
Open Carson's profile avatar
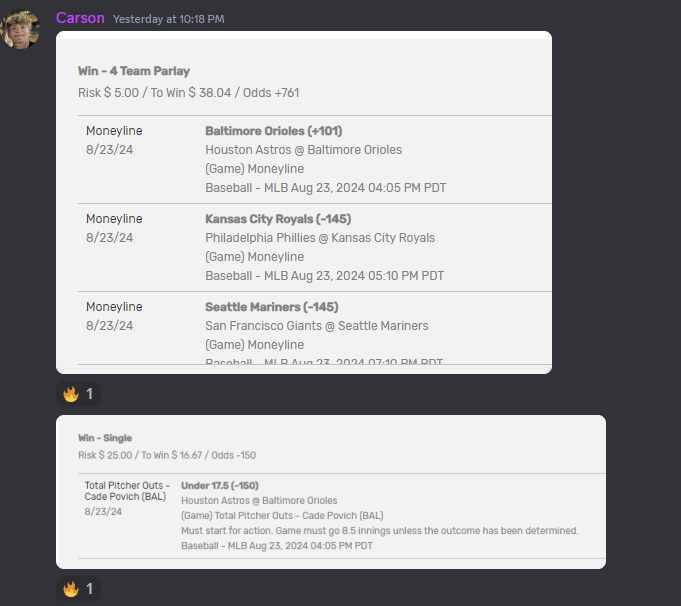(20, 29)
